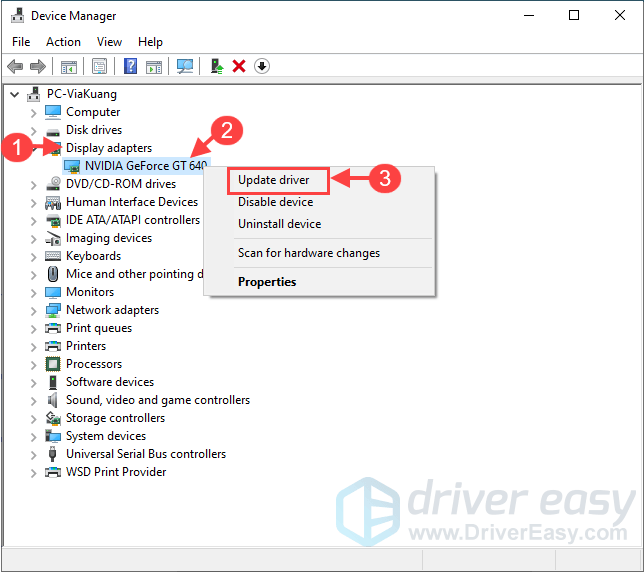
Task: Click the Disk drives icon
Action: [x=53, y=131]
